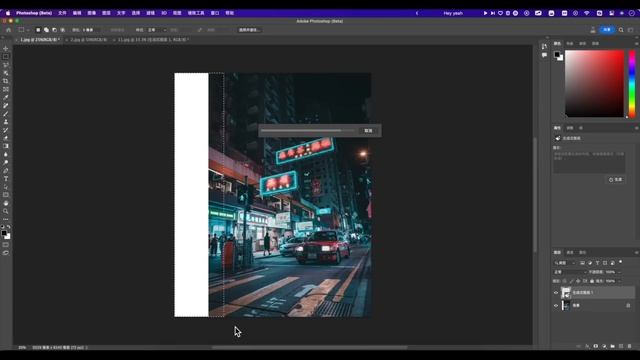
Task: Toggle lock all in Layers panel
Action: point(592,281)
